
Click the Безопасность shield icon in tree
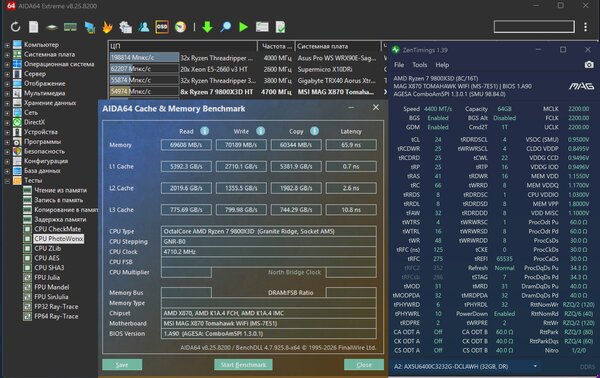coord(17,151)
